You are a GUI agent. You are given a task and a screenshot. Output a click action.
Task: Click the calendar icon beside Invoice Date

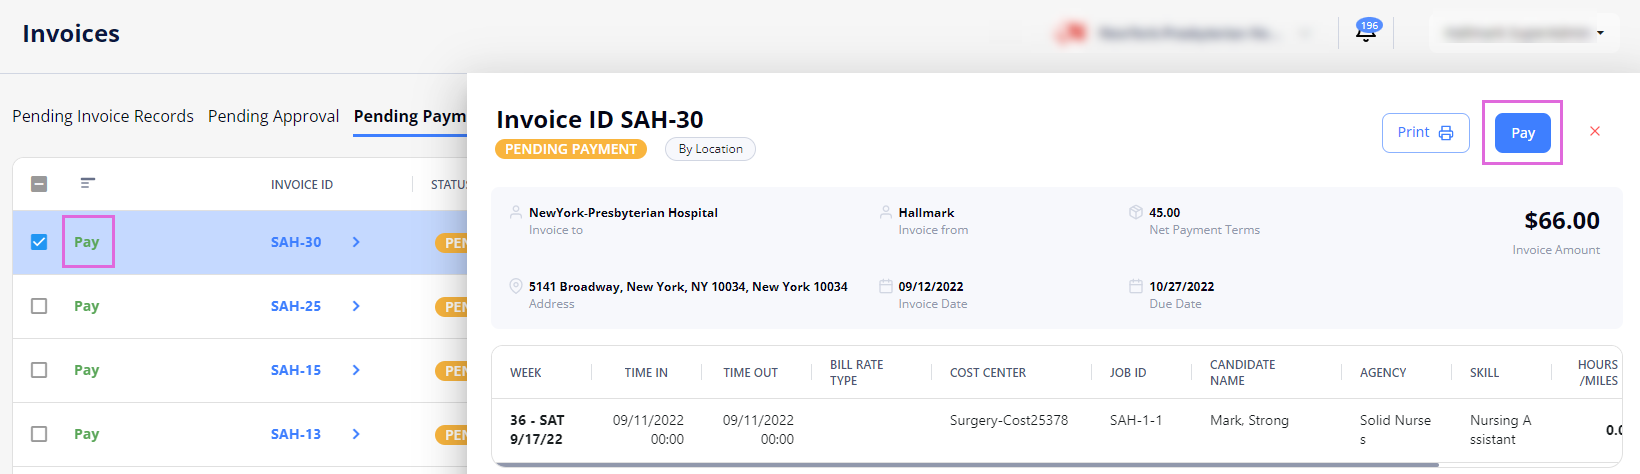tap(885, 286)
